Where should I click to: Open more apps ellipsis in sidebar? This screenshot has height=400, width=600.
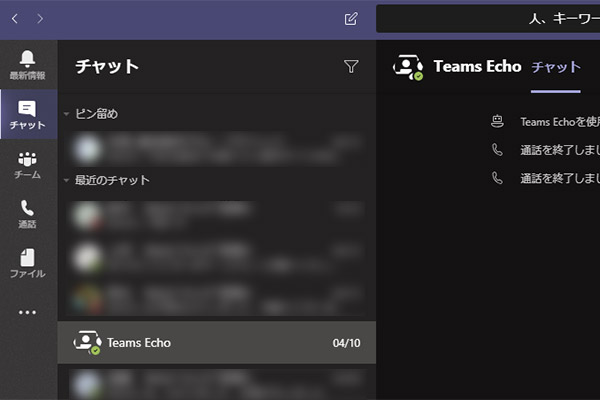click(28, 312)
